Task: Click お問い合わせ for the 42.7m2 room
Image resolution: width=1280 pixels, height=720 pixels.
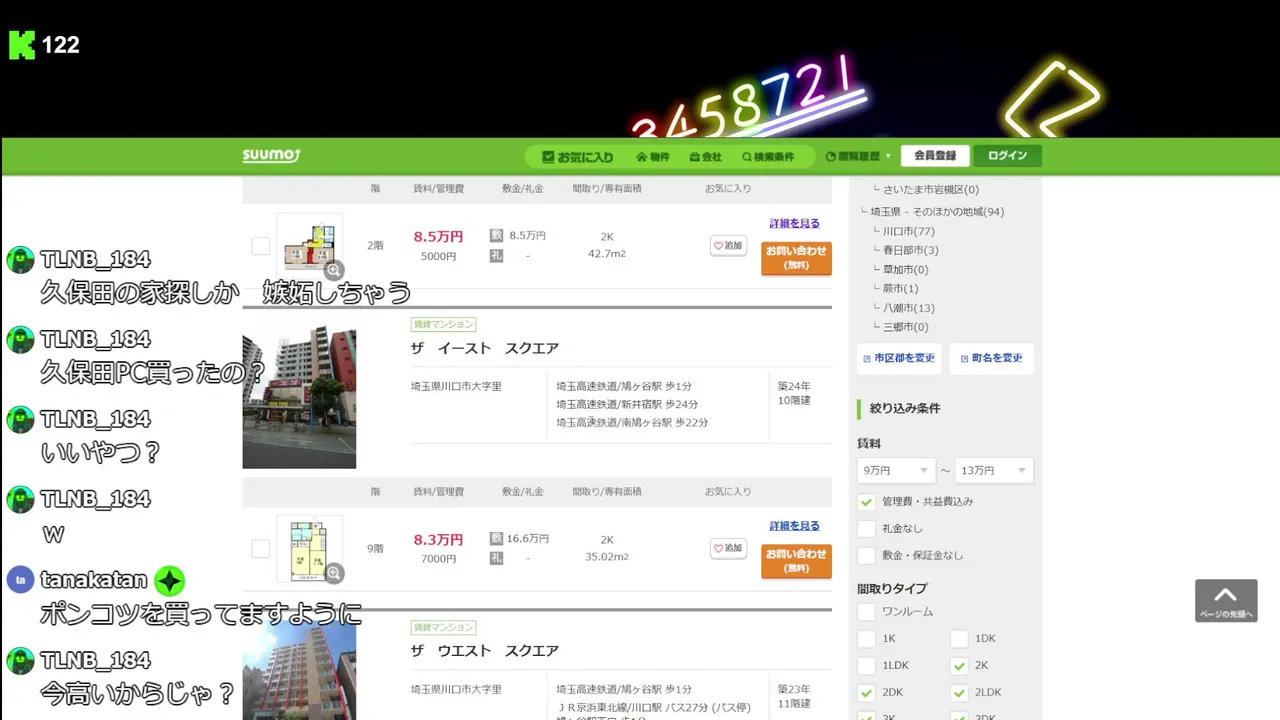Action: pyautogui.click(x=796, y=258)
